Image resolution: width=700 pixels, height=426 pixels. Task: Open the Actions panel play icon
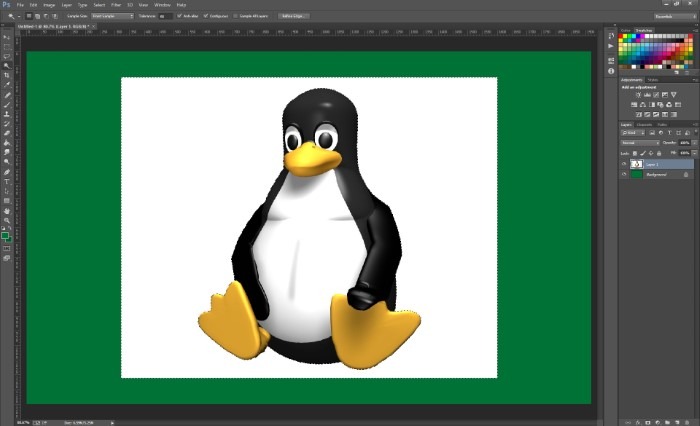[611, 46]
